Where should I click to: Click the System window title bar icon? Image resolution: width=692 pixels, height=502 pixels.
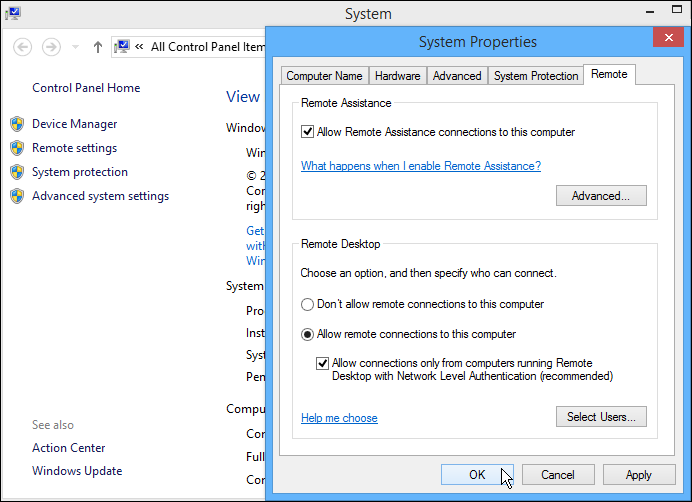pos(13,13)
